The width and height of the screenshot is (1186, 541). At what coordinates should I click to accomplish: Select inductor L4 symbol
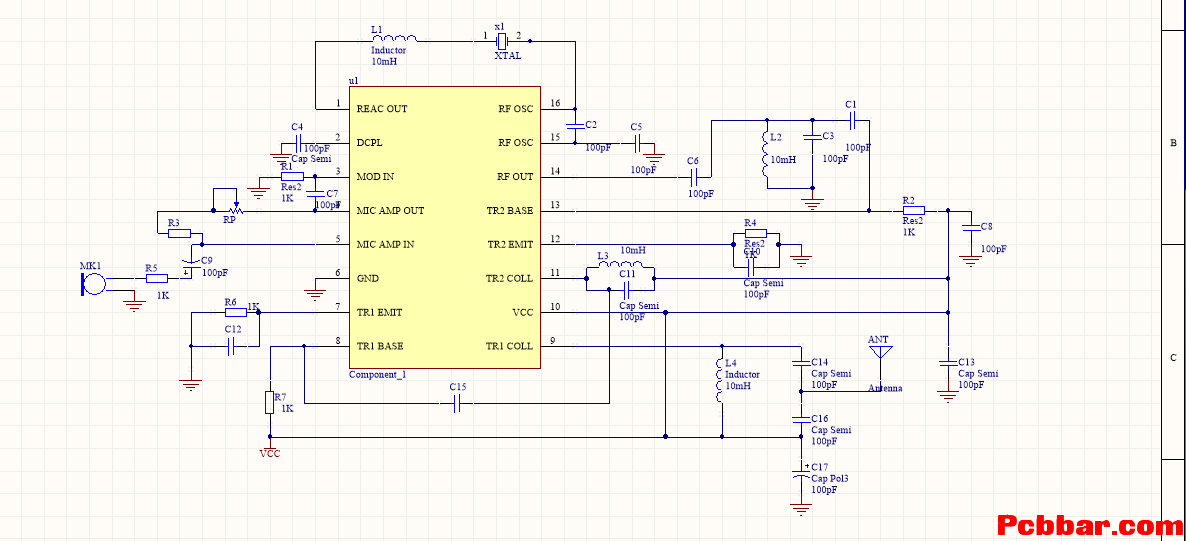point(720,381)
